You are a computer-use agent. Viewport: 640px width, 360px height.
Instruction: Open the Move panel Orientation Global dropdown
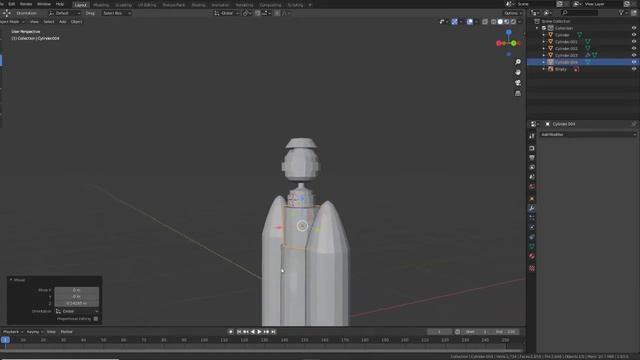coord(77,311)
